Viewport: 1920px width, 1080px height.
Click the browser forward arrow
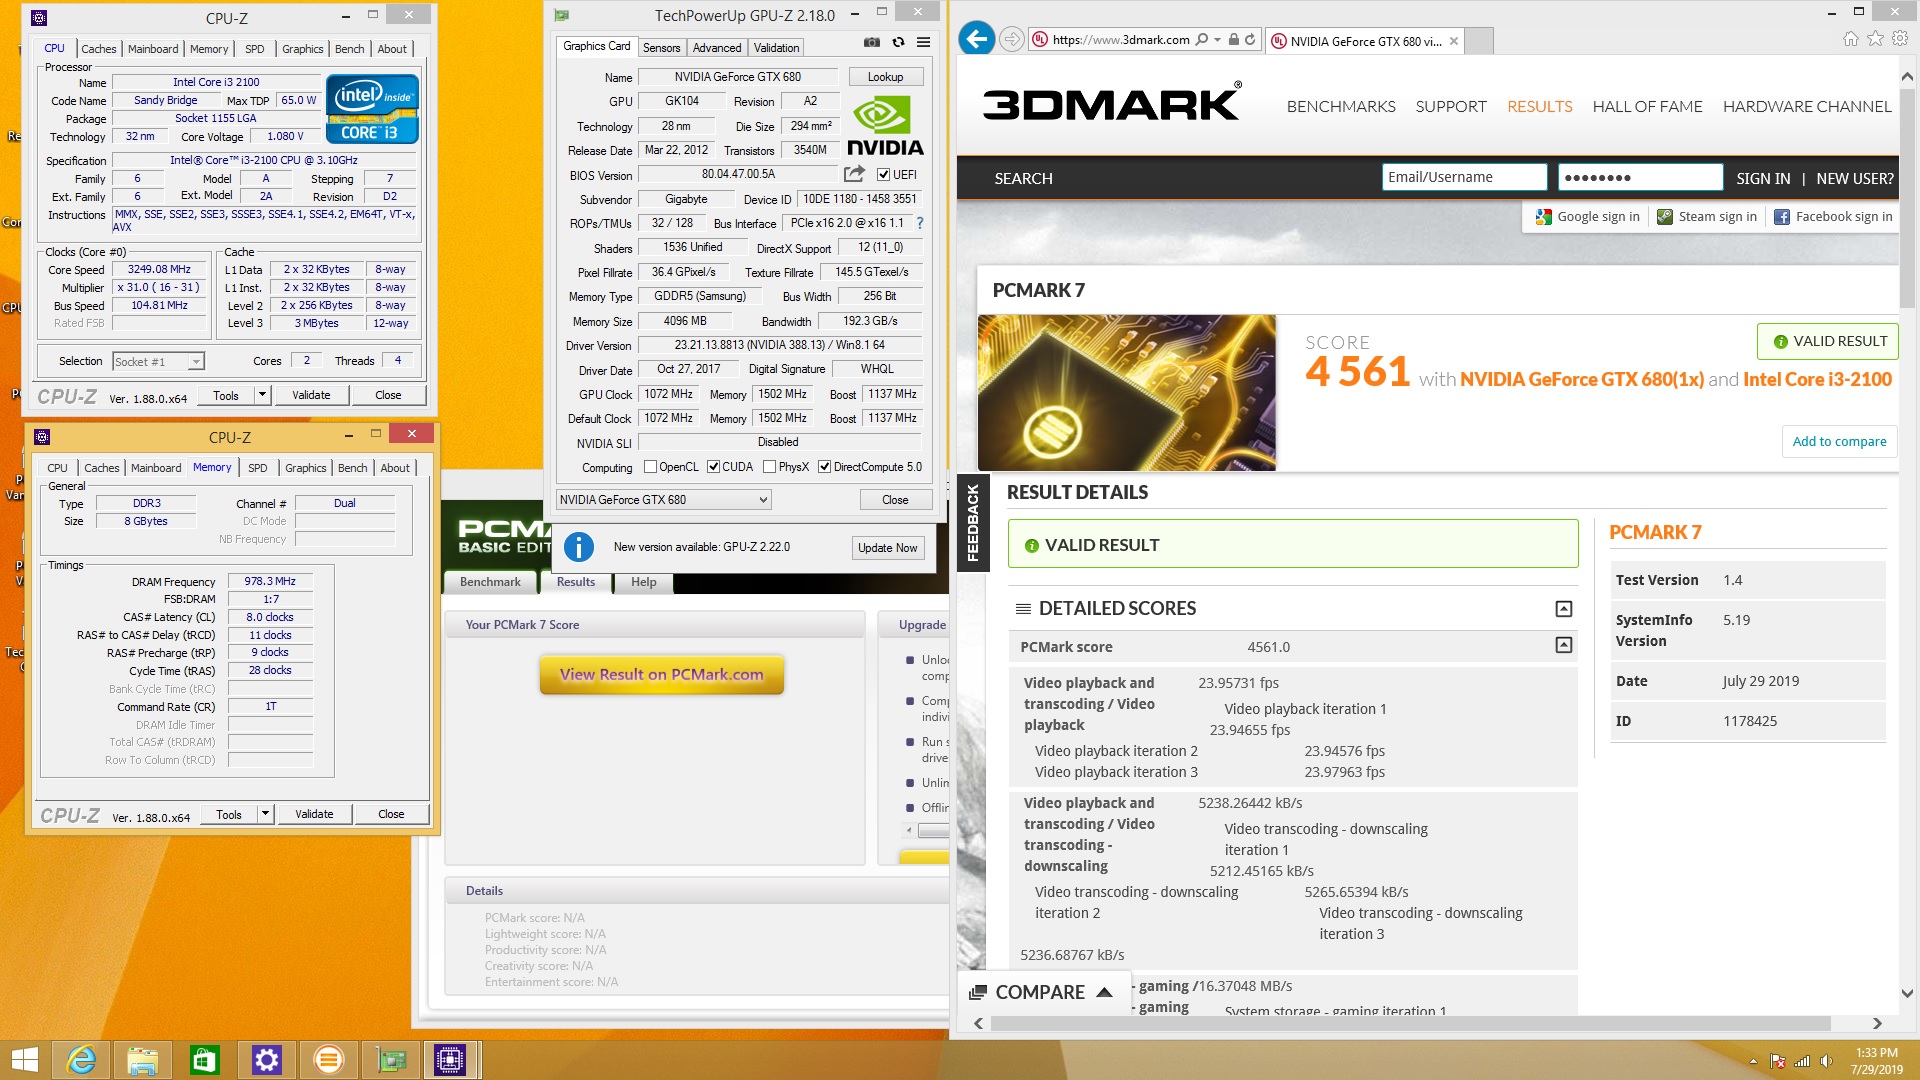coord(1012,39)
